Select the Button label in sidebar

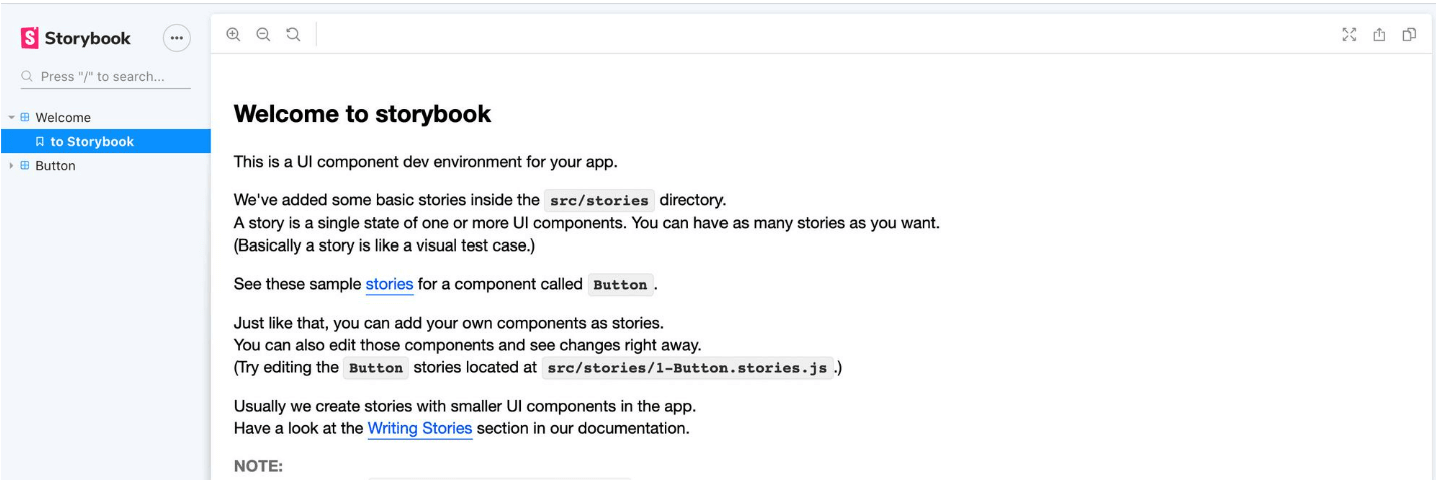click(55, 166)
